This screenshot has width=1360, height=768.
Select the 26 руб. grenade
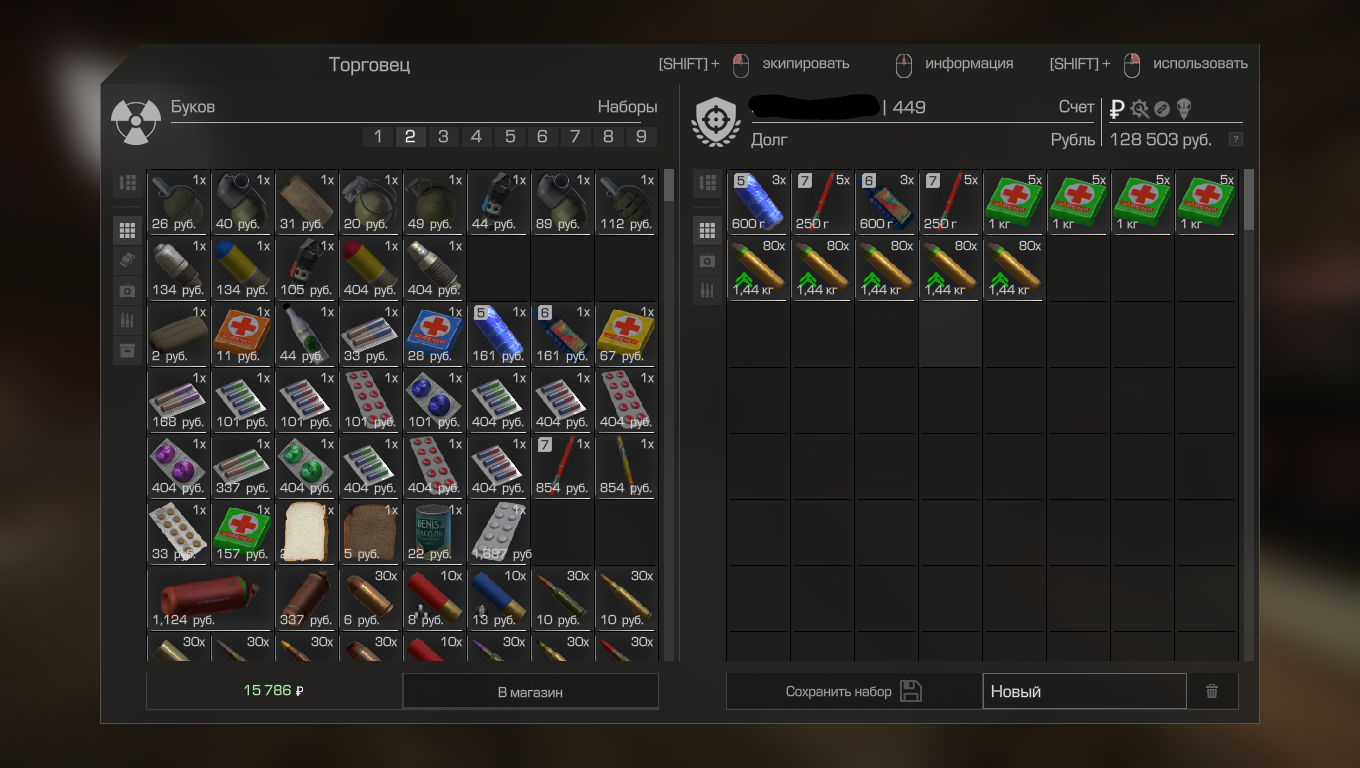click(179, 203)
